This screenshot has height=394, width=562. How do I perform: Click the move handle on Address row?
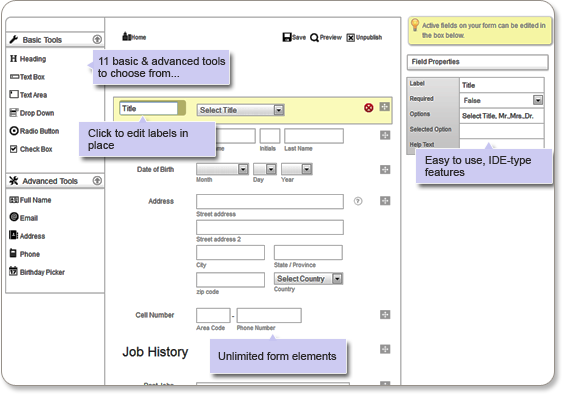[x=385, y=201]
